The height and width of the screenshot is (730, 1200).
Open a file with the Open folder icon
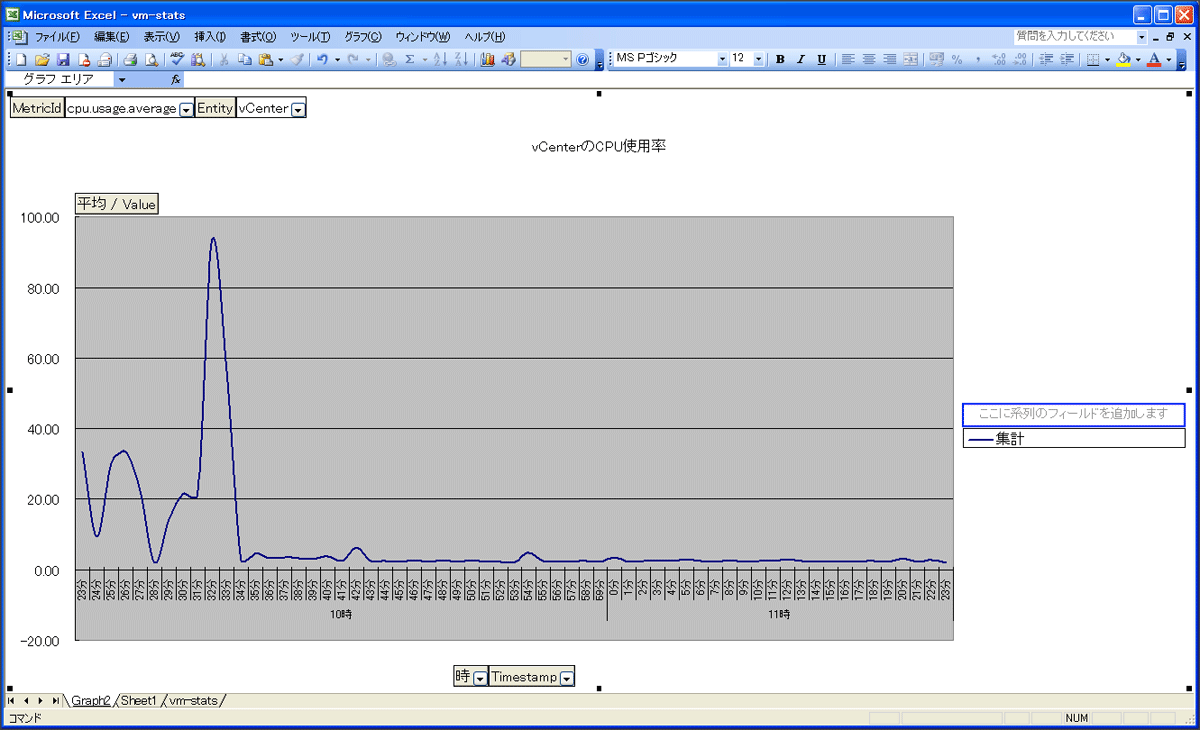tap(42, 60)
